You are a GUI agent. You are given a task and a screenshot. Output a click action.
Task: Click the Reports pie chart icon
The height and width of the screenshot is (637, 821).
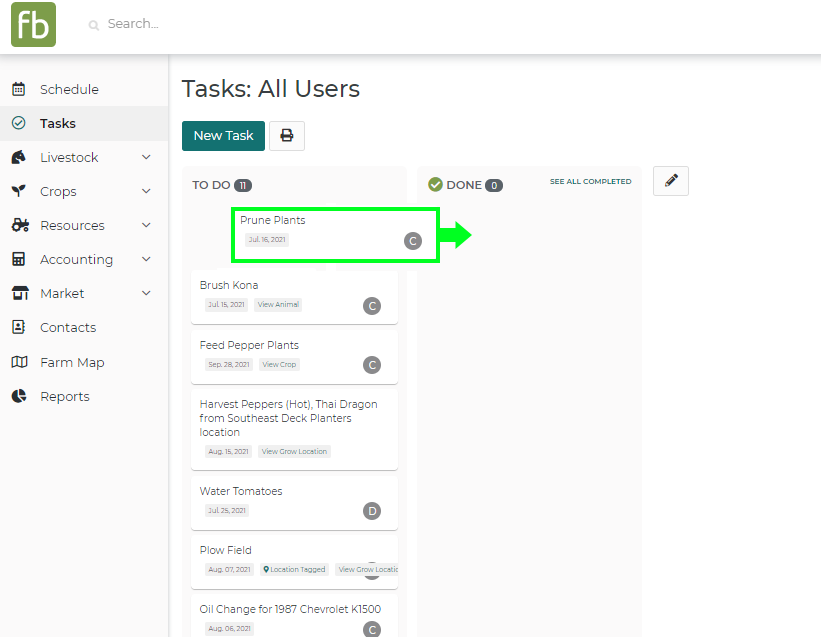(19, 396)
